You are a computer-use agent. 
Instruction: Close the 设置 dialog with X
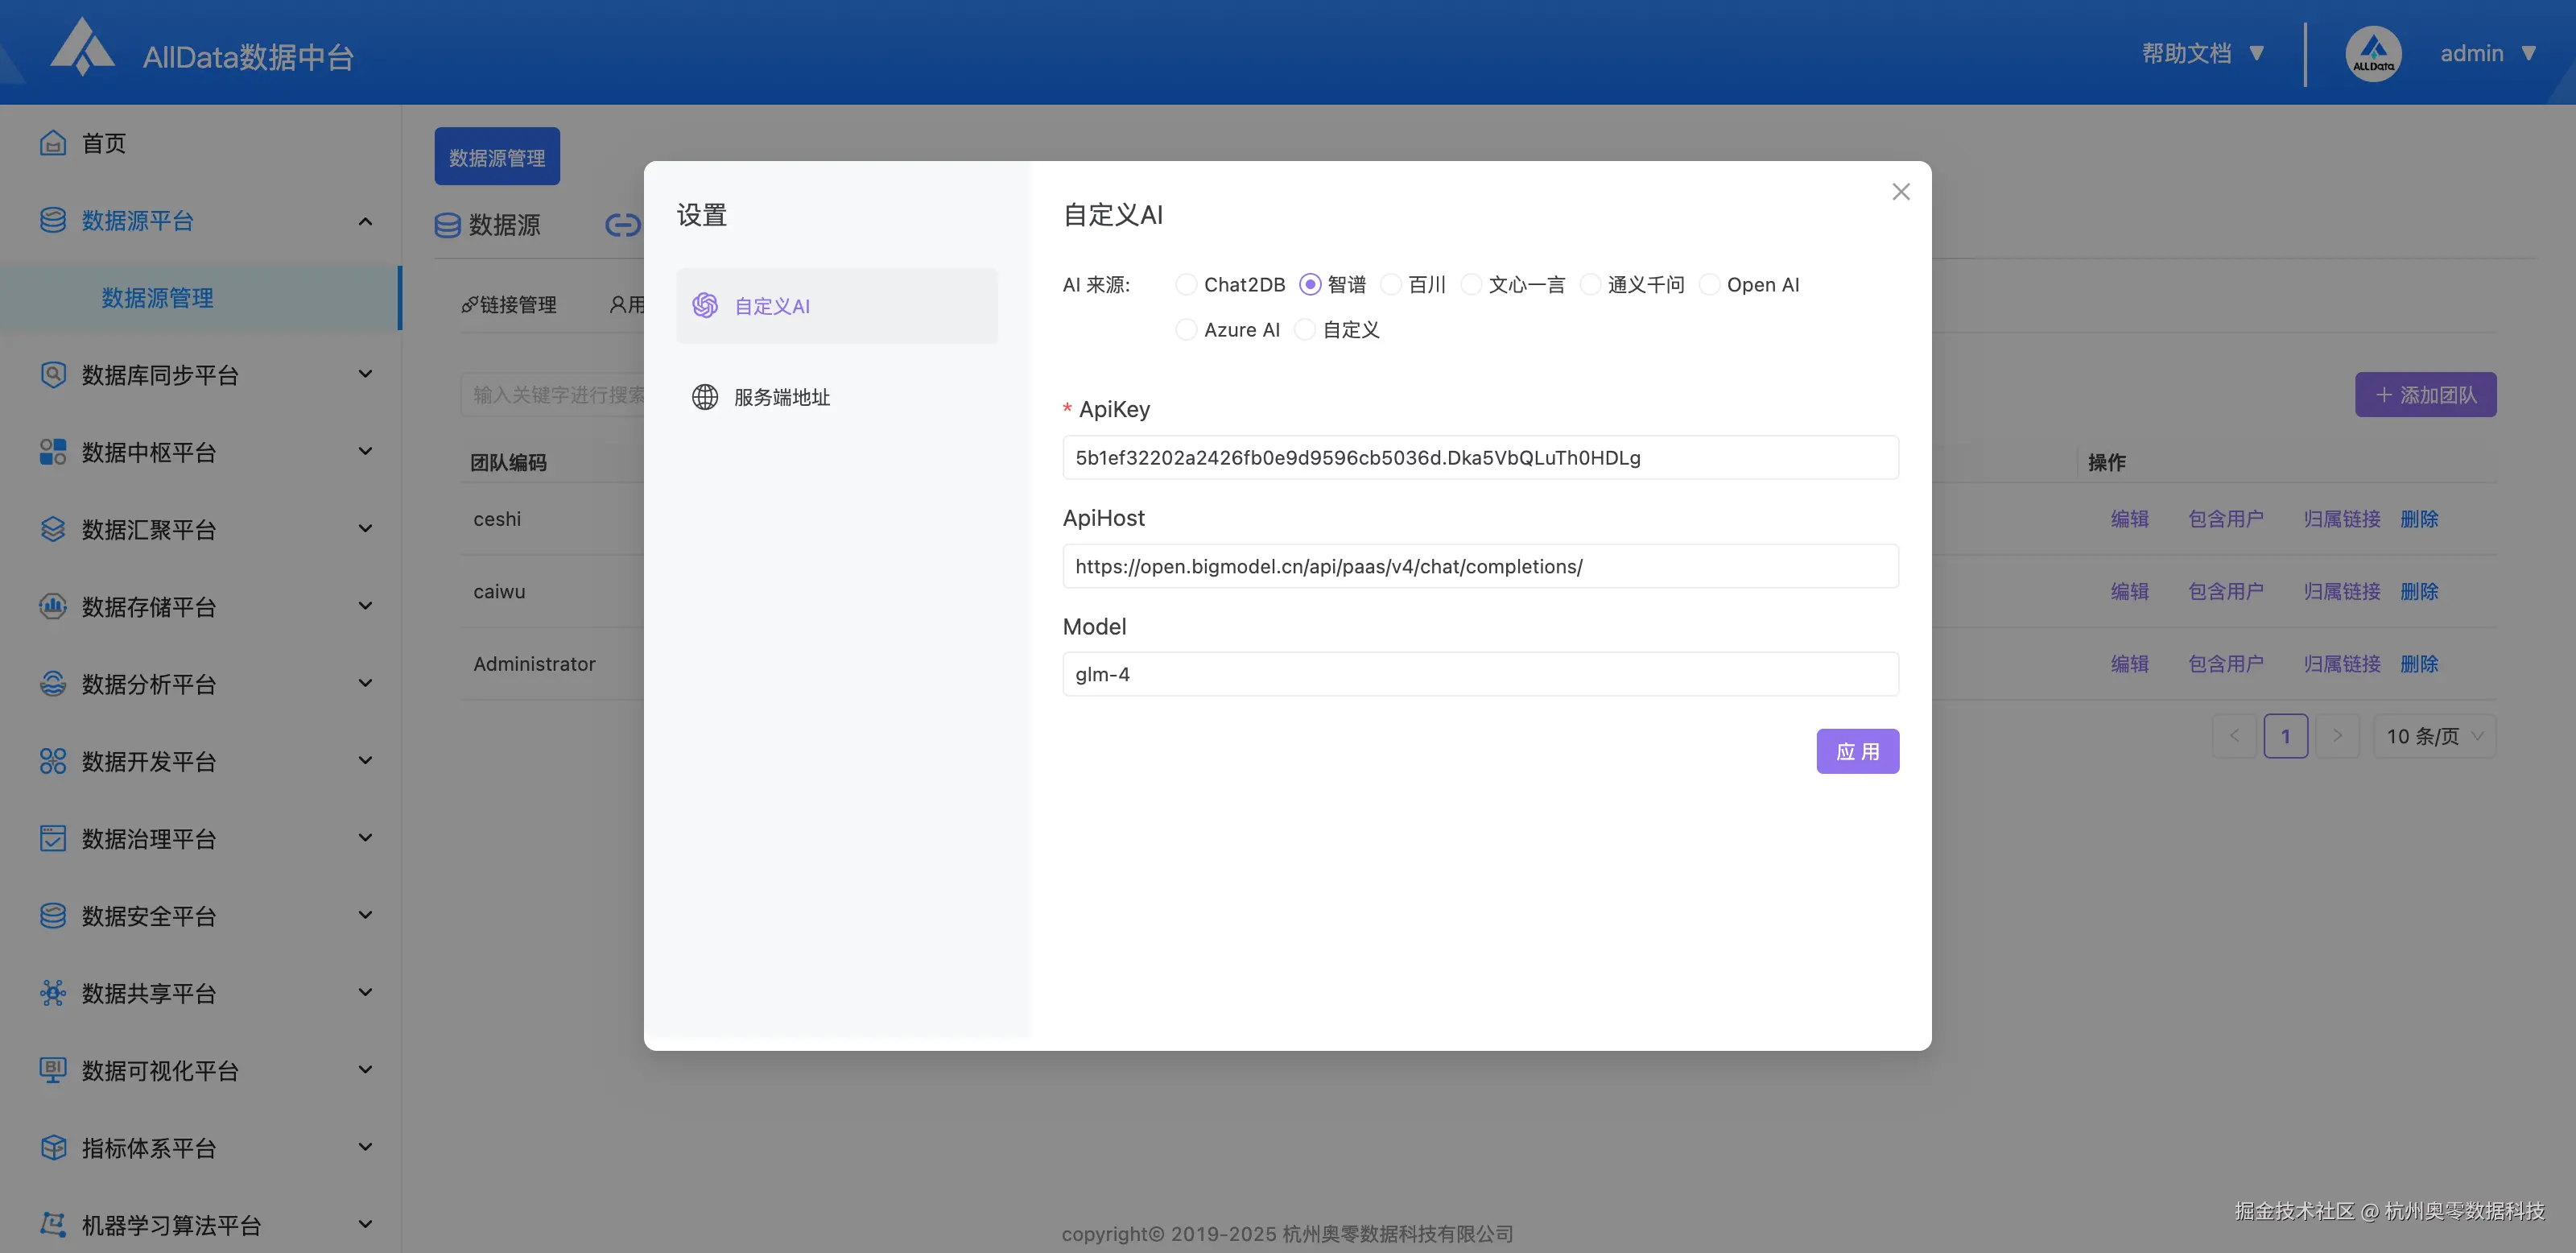tap(1901, 192)
